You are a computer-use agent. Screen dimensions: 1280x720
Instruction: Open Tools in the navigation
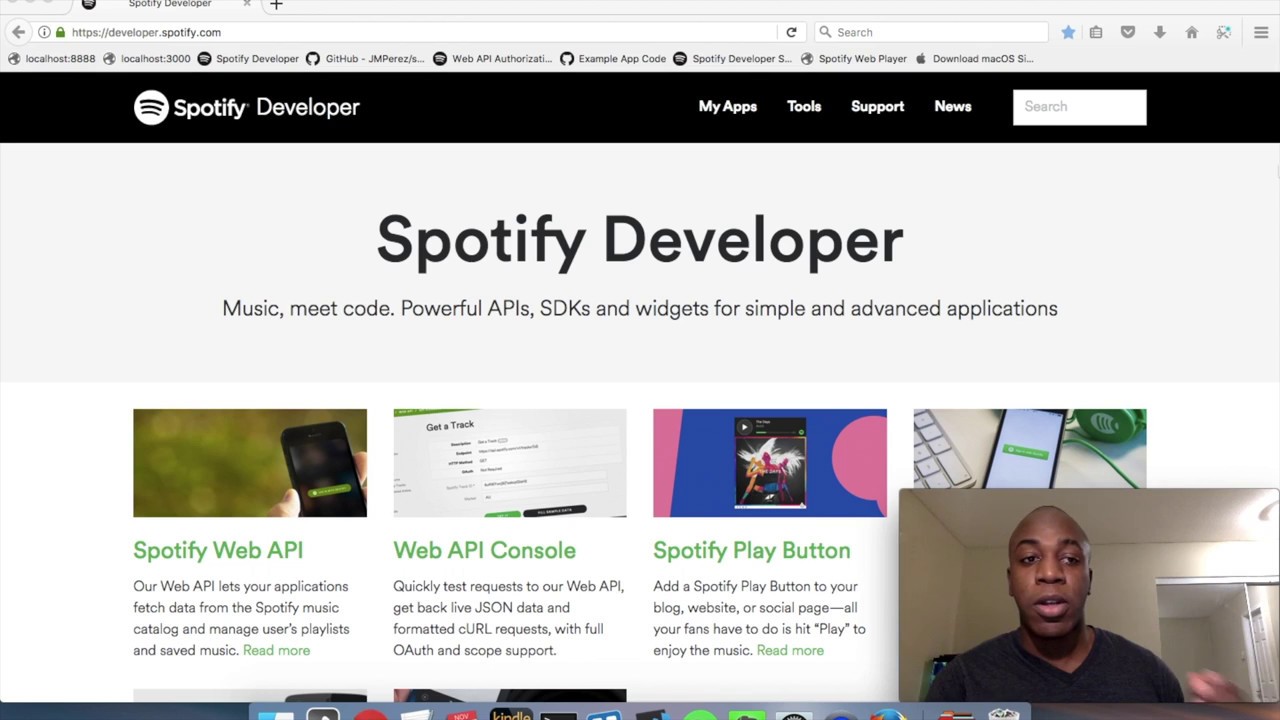(804, 106)
